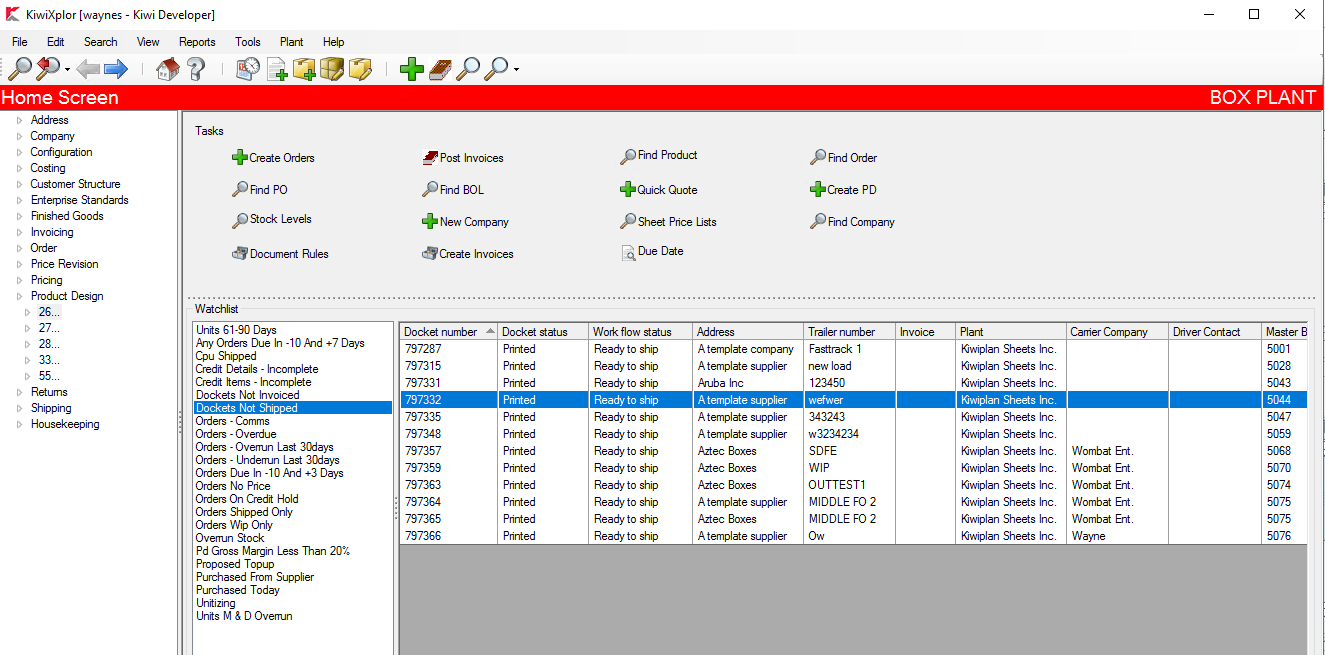Click the first magnifier search toolbar icon
This screenshot has width=1325, height=655.
pyautogui.click(x=19, y=69)
